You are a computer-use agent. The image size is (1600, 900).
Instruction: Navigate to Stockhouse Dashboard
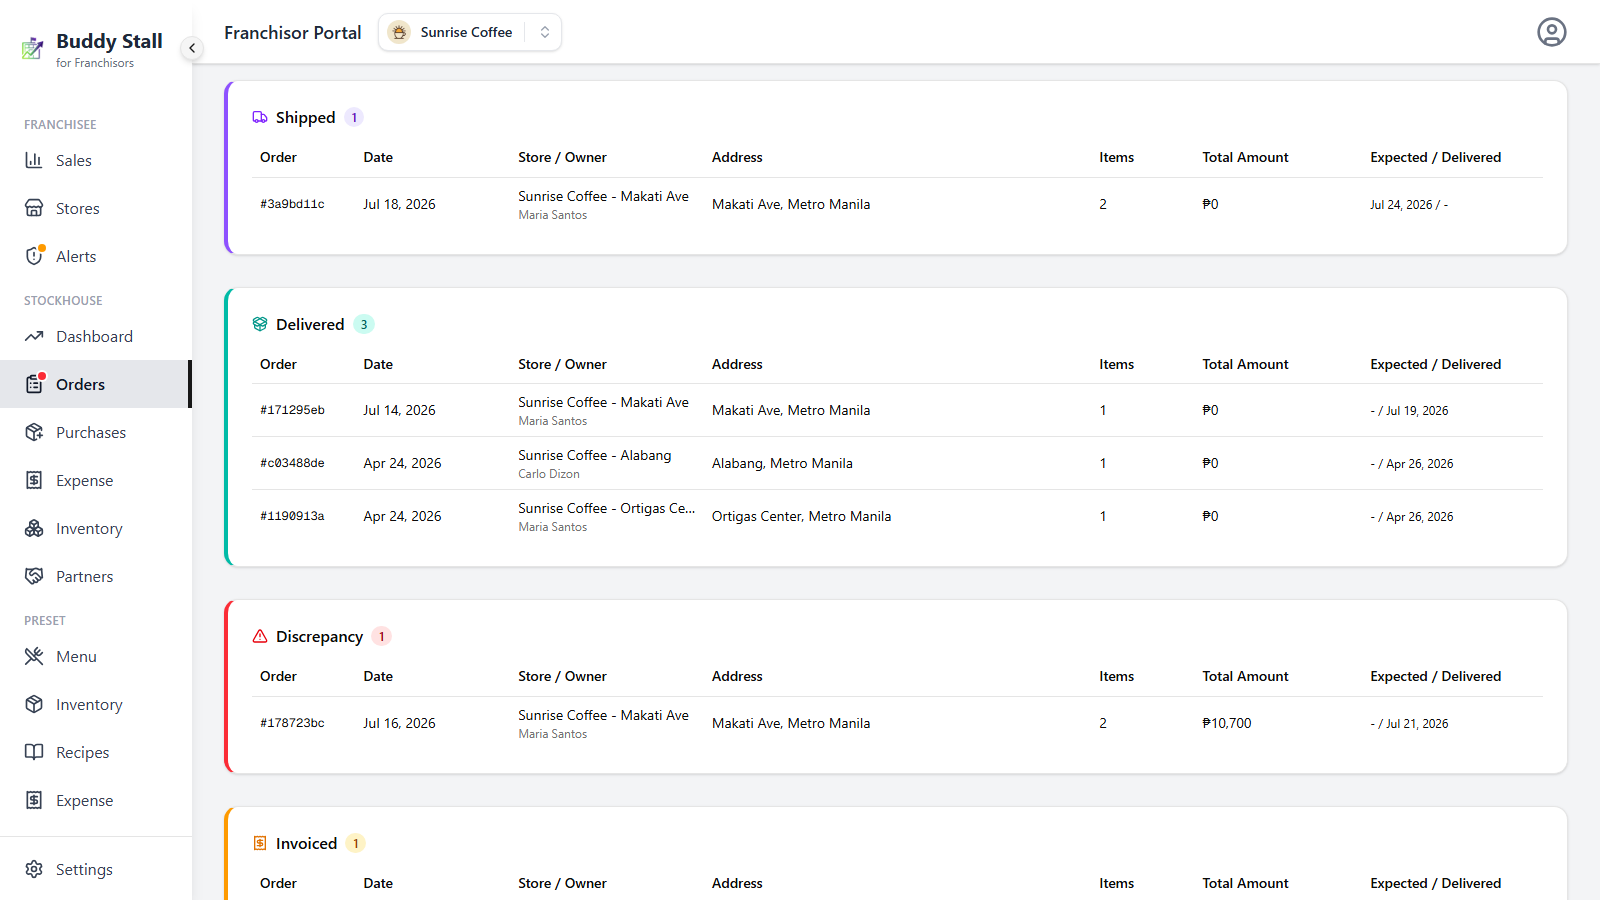(96, 336)
